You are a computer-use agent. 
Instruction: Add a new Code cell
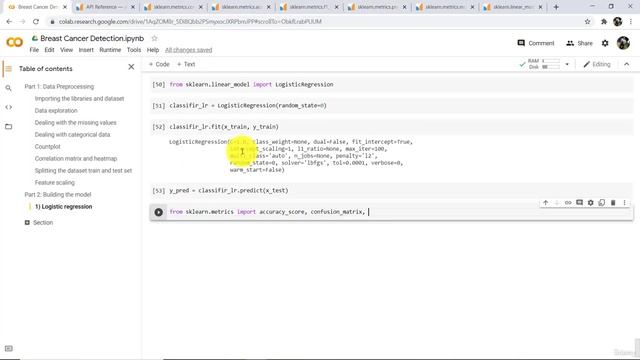click(159, 64)
